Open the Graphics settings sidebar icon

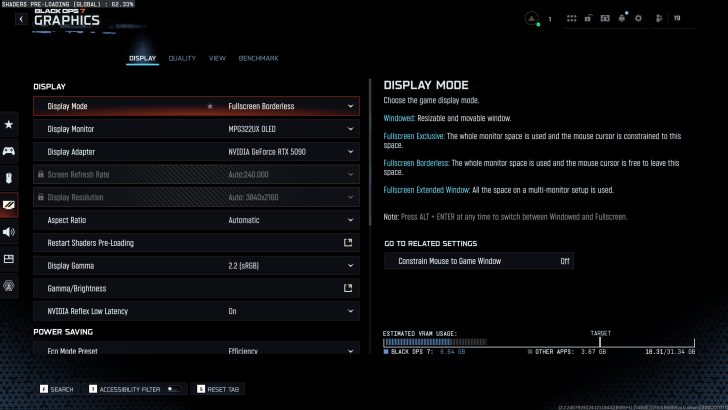(x=9, y=205)
